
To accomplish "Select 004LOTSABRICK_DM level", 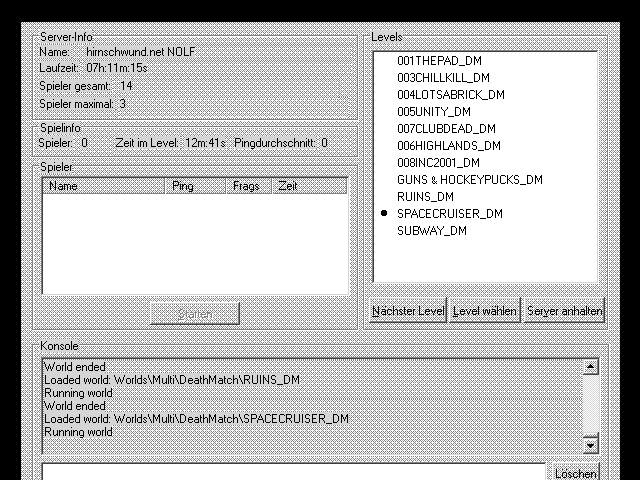I will 451,95.
